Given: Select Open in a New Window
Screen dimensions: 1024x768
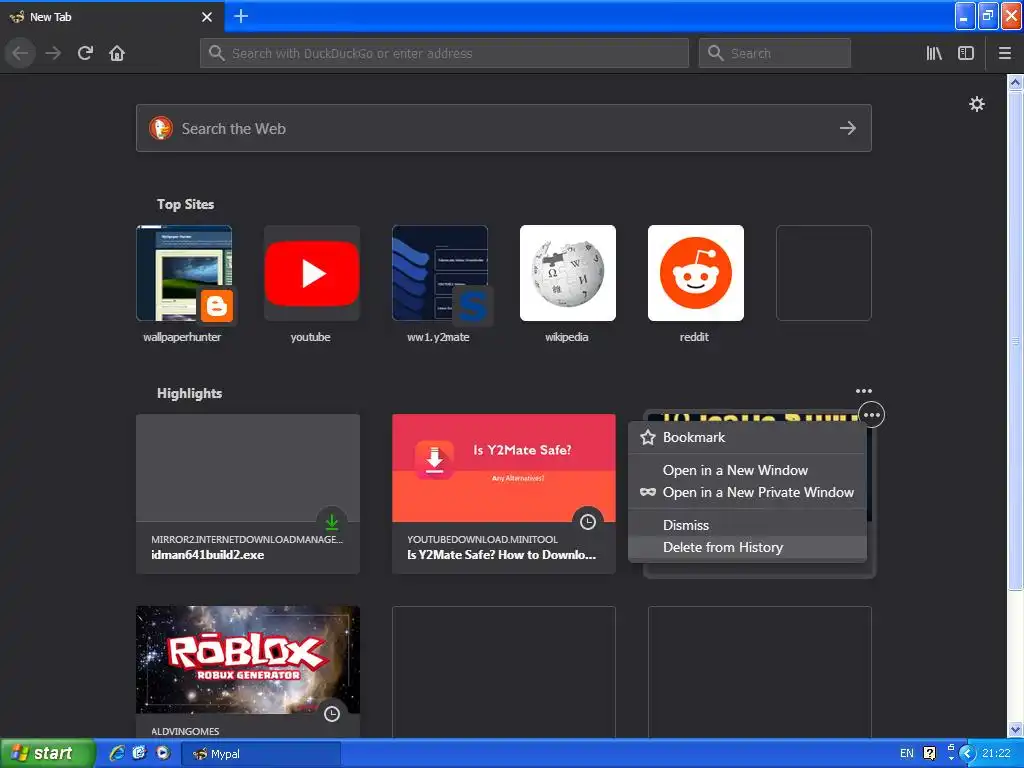Looking at the screenshot, I should tap(747, 470).
